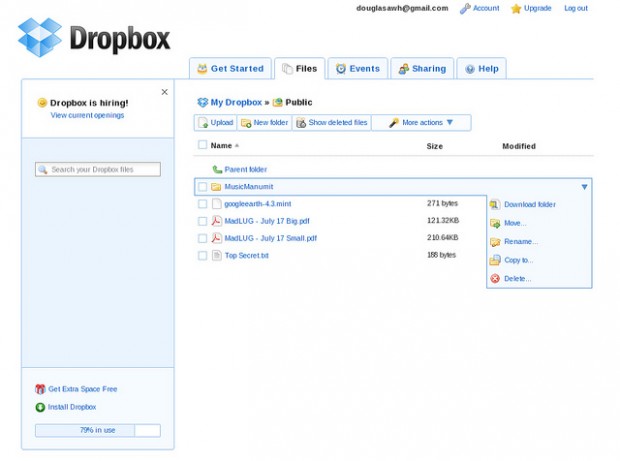Screen dimensions: 620x461
Task: Click the smiley icon beside Dropbox is hiring
Action: point(42,103)
